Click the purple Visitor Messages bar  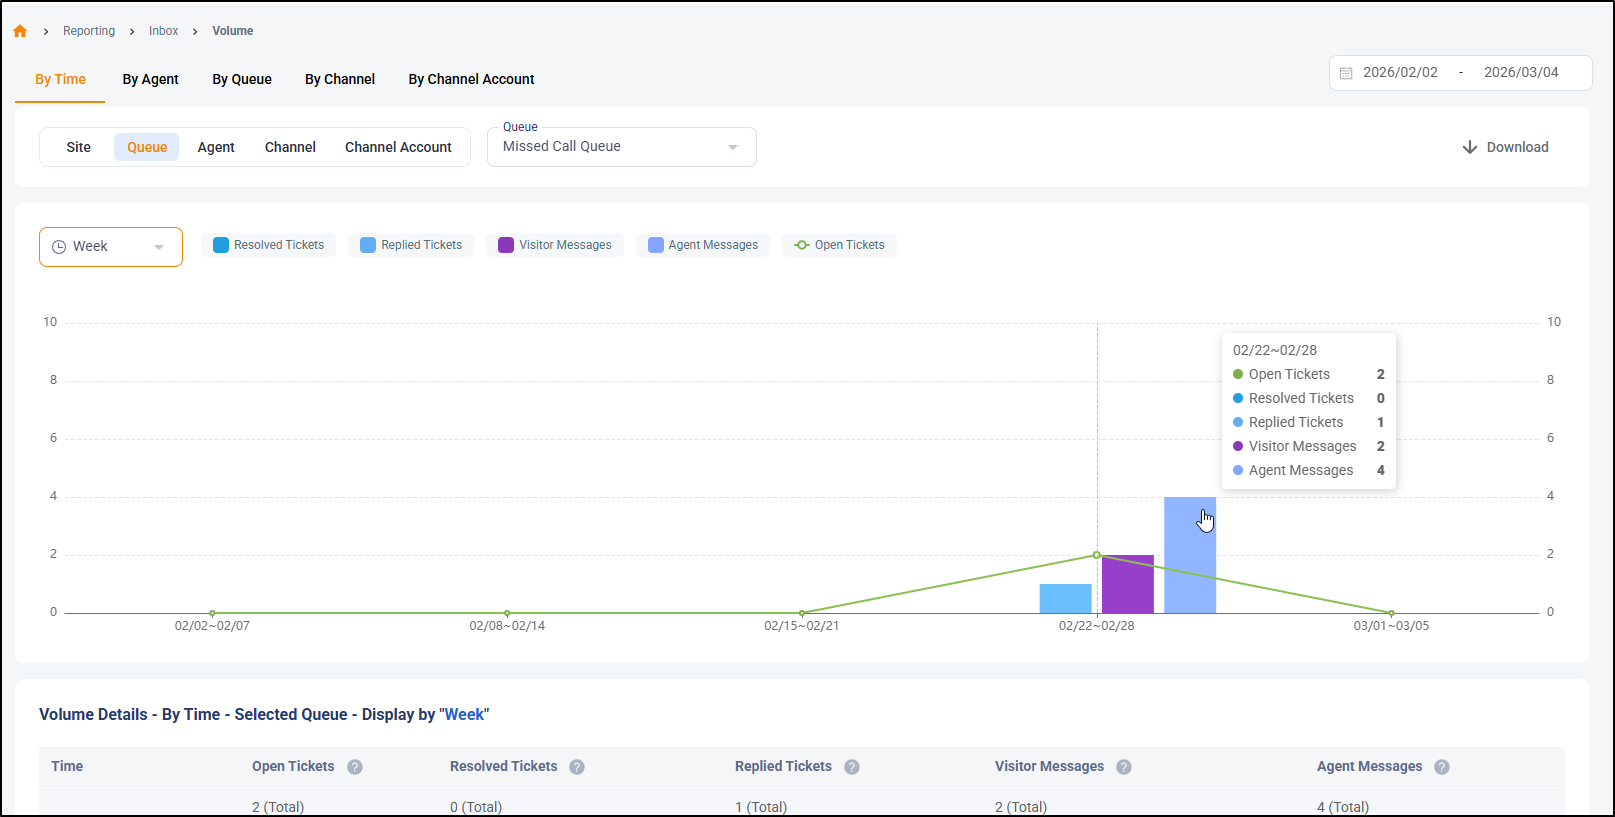point(1128,584)
